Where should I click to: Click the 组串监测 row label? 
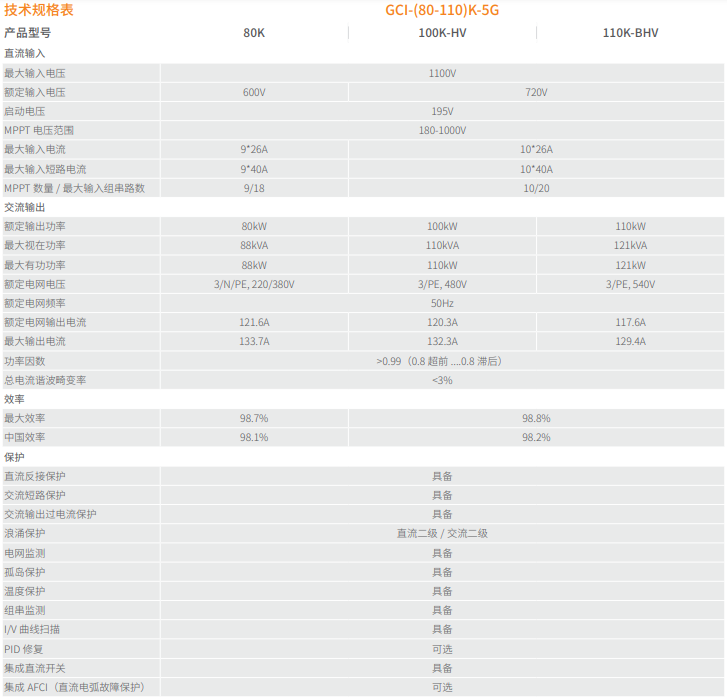click(x=25, y=610)
